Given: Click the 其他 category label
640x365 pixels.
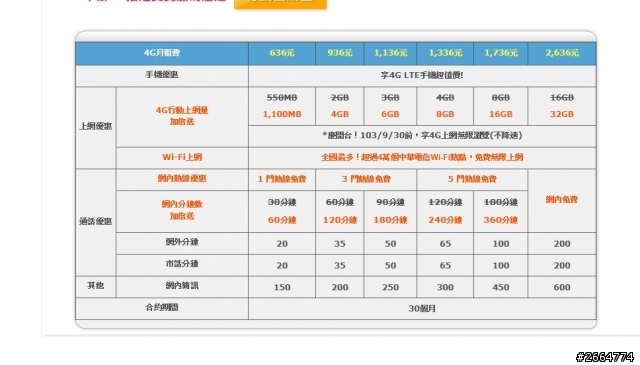Looking at the screenshot, I should [96, 286].
